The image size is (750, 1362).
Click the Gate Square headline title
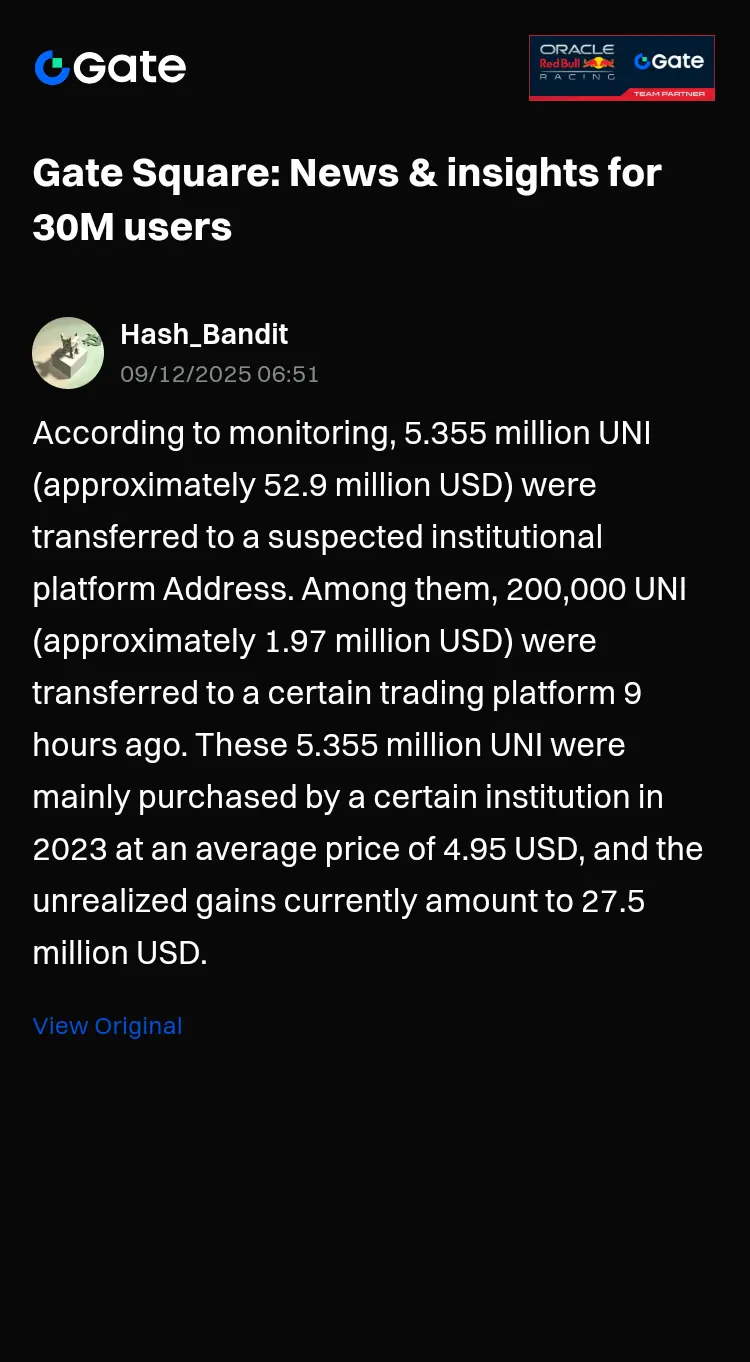[347, 200]
